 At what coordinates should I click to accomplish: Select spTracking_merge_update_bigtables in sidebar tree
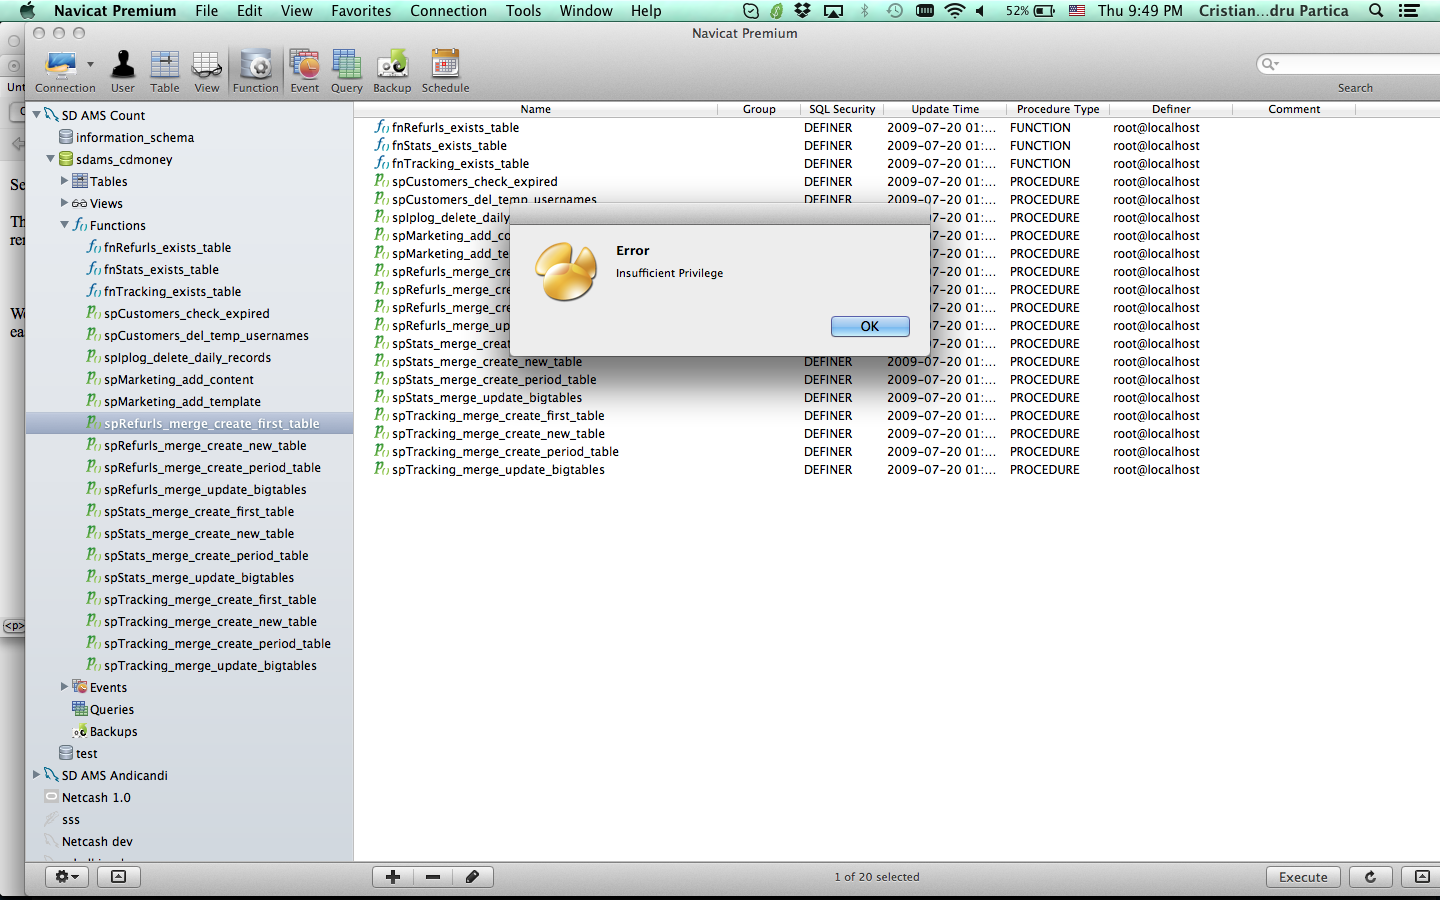(210, 666)
